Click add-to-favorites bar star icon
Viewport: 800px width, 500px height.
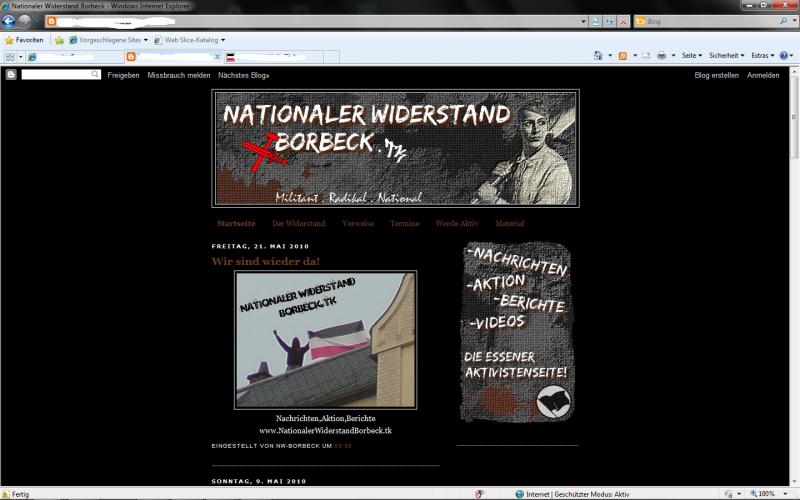coord(59,40)
